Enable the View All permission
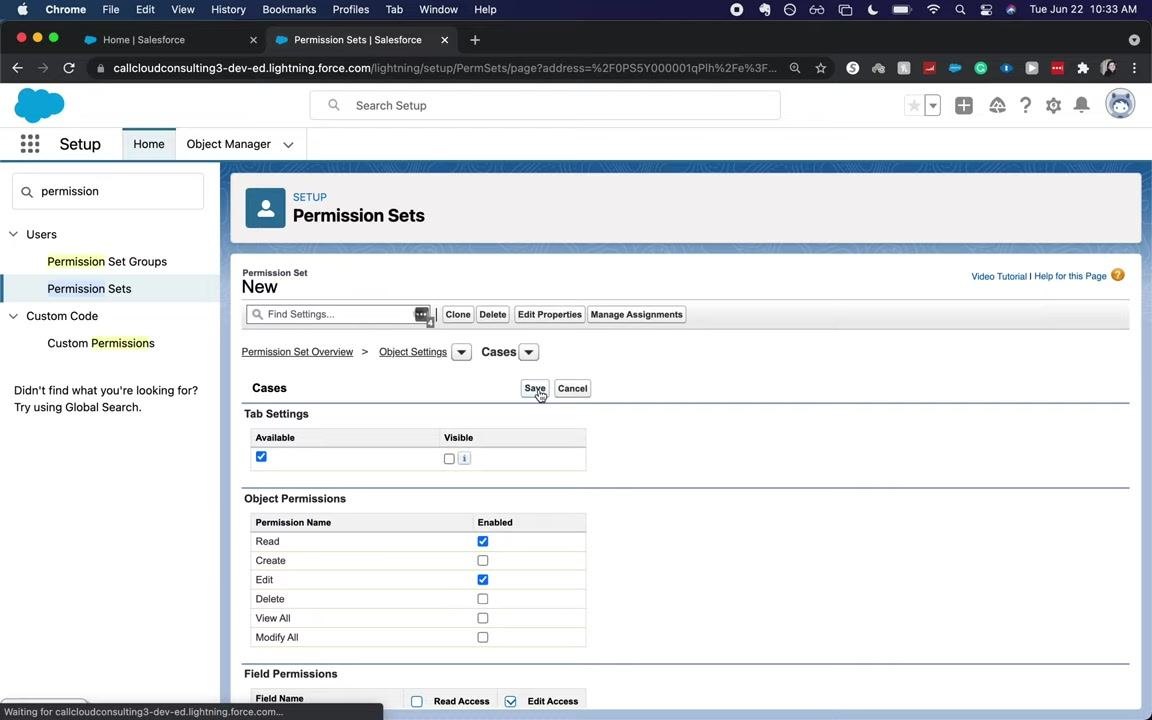 coord(483,618)
